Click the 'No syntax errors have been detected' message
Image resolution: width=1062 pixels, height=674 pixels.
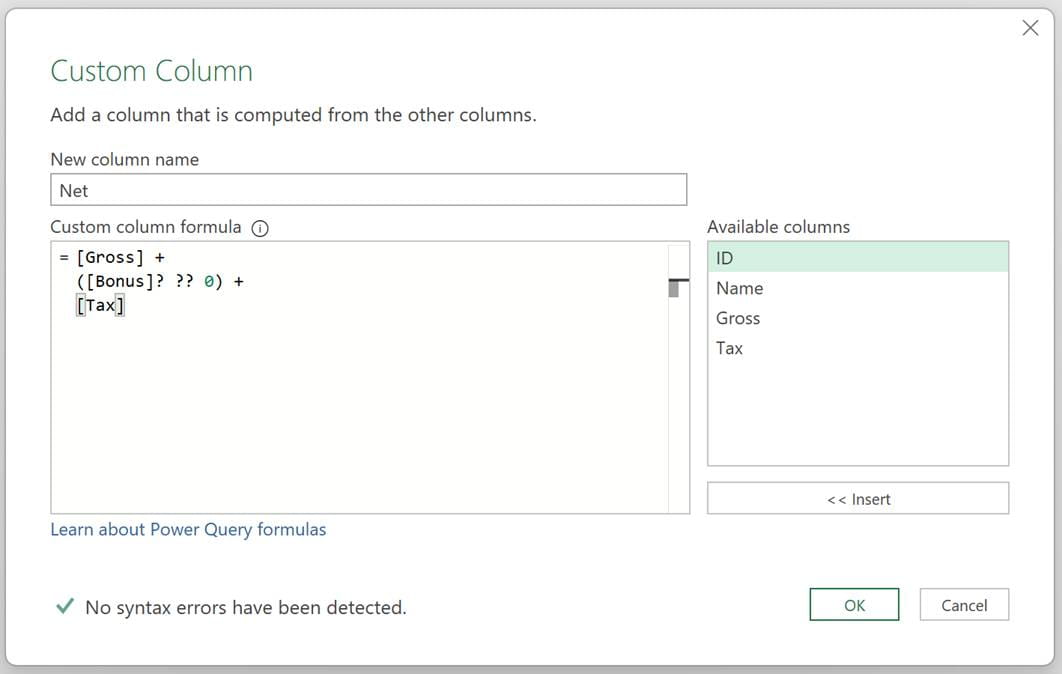(x=246, y=607)
